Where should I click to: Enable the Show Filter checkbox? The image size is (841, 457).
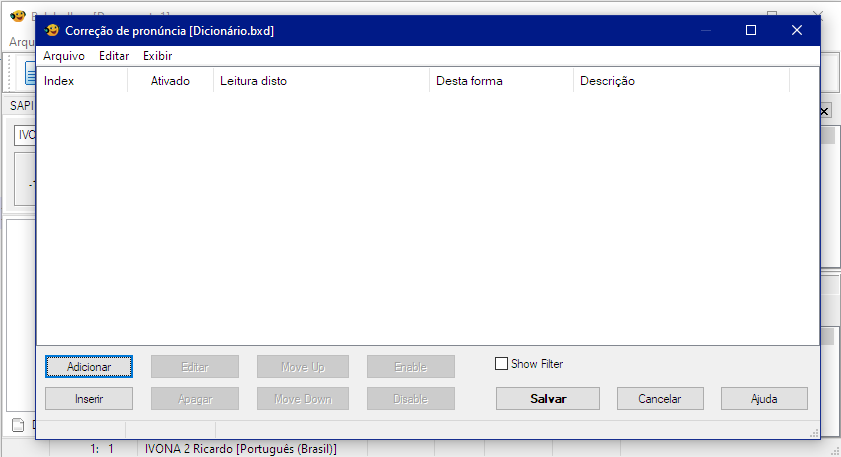[502, 364]
